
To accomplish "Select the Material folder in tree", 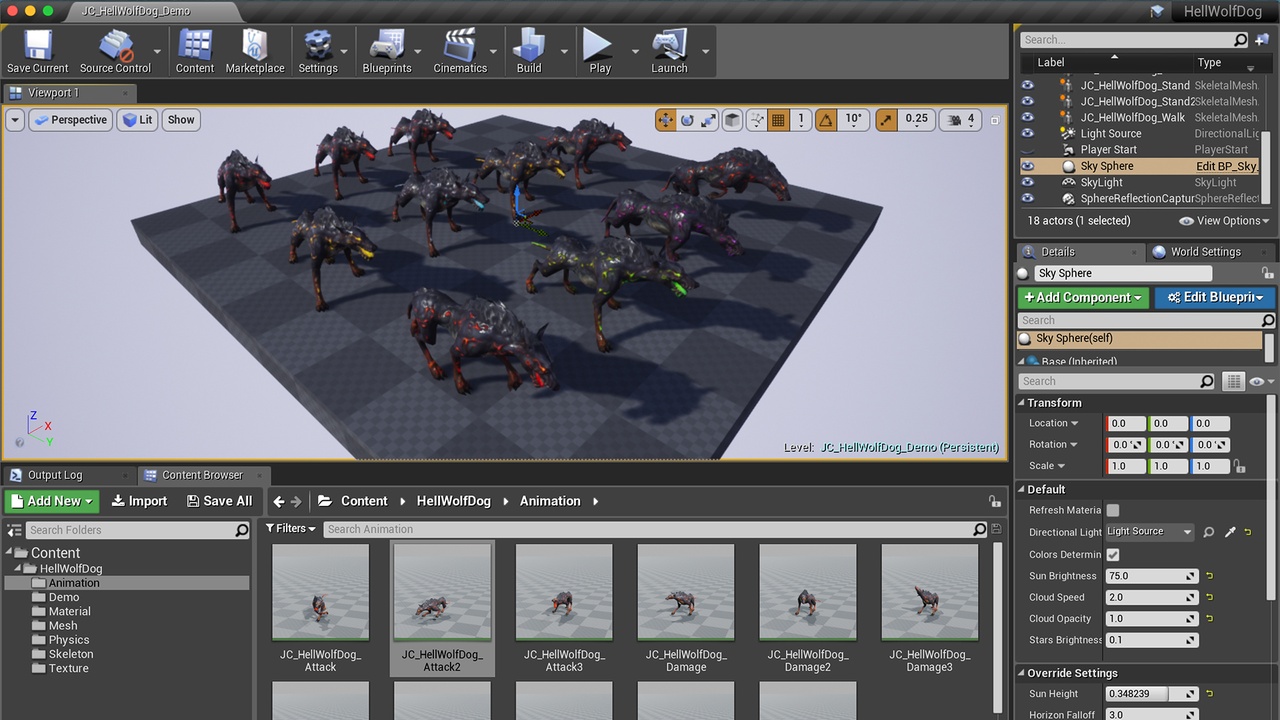I will (69, 611).
